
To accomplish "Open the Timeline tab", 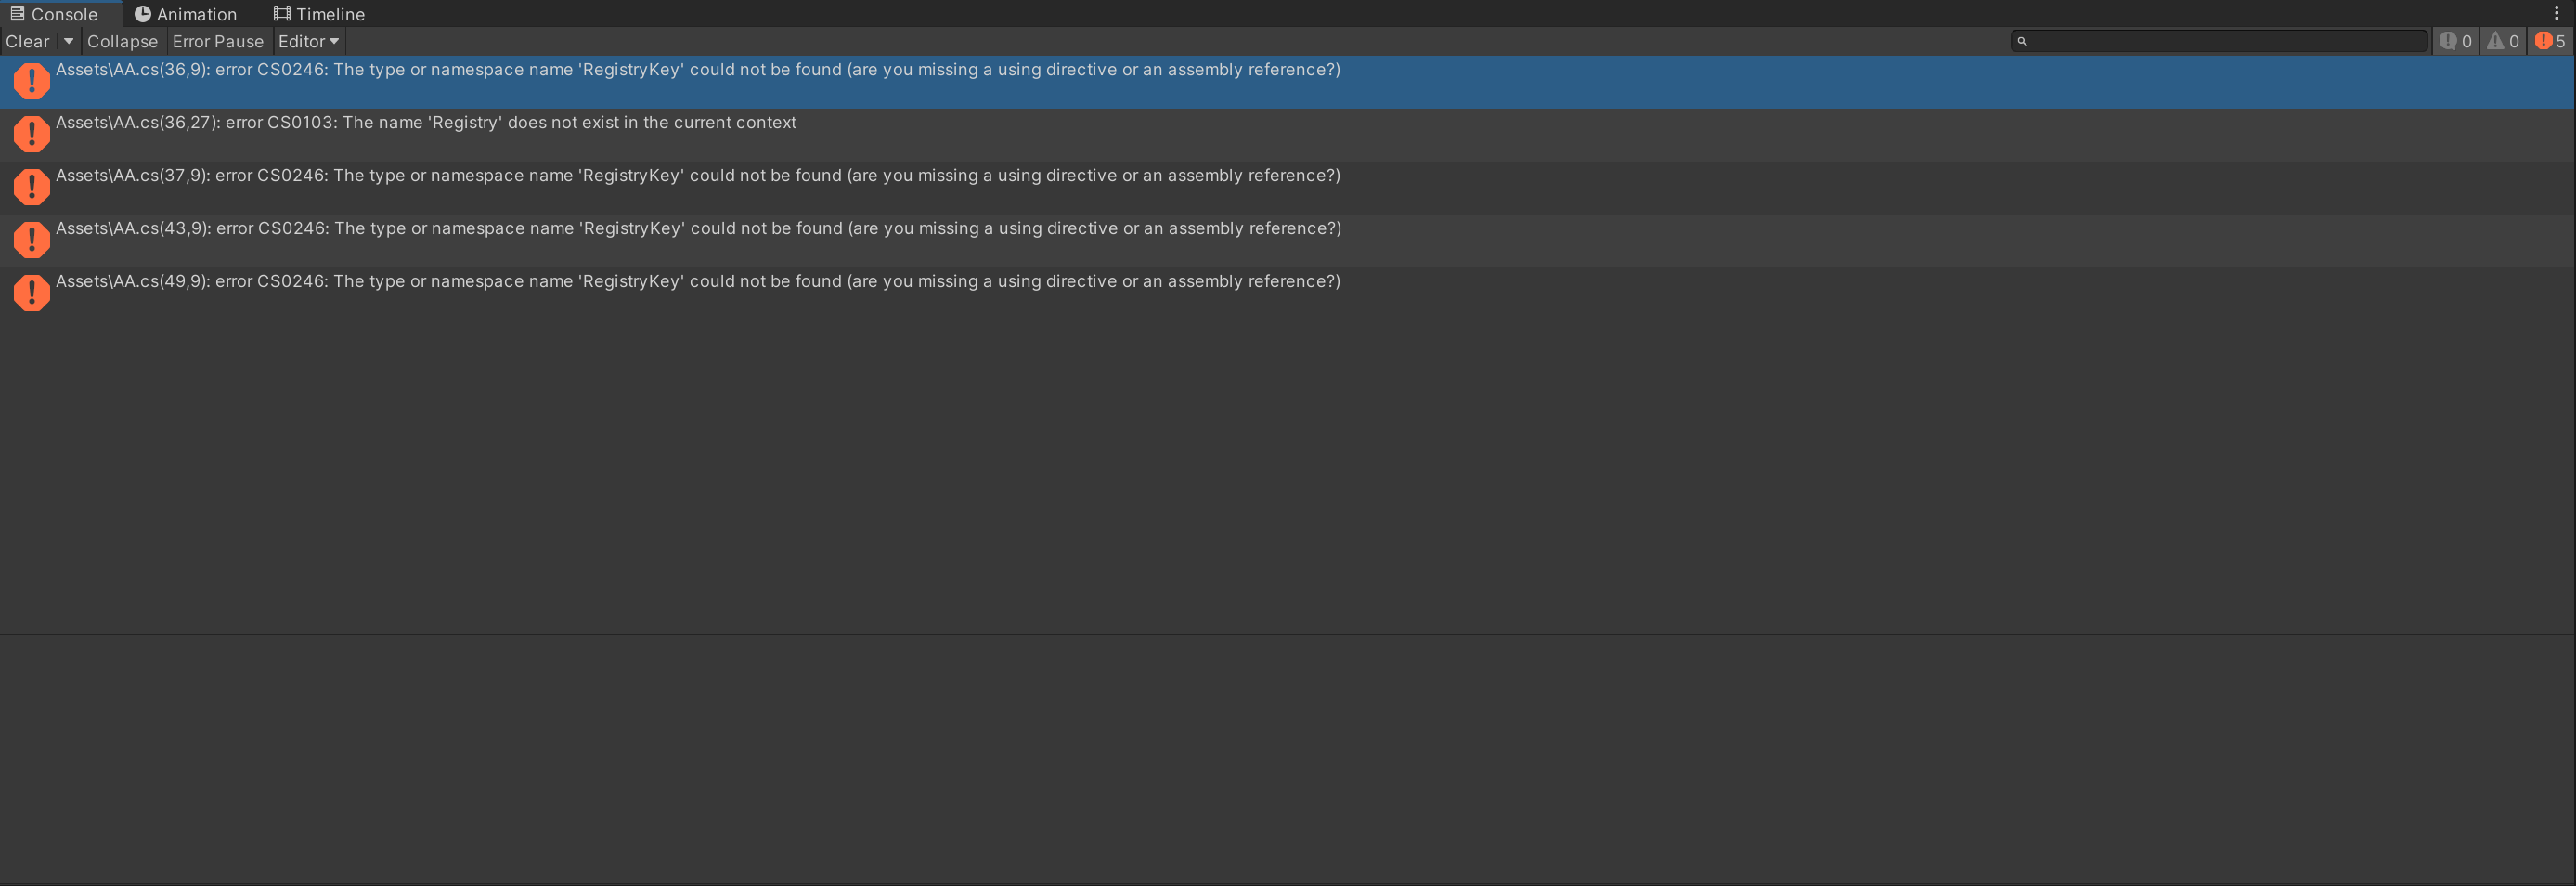I will 319,14.
